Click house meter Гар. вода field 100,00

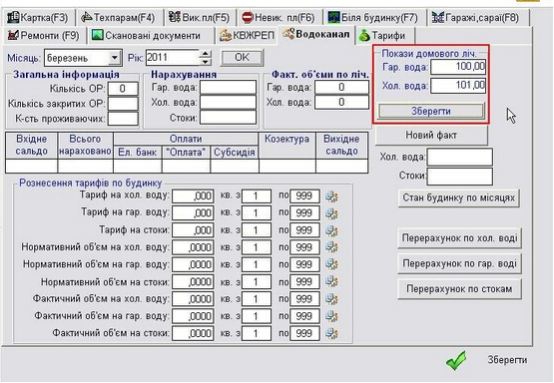(458, 67)
